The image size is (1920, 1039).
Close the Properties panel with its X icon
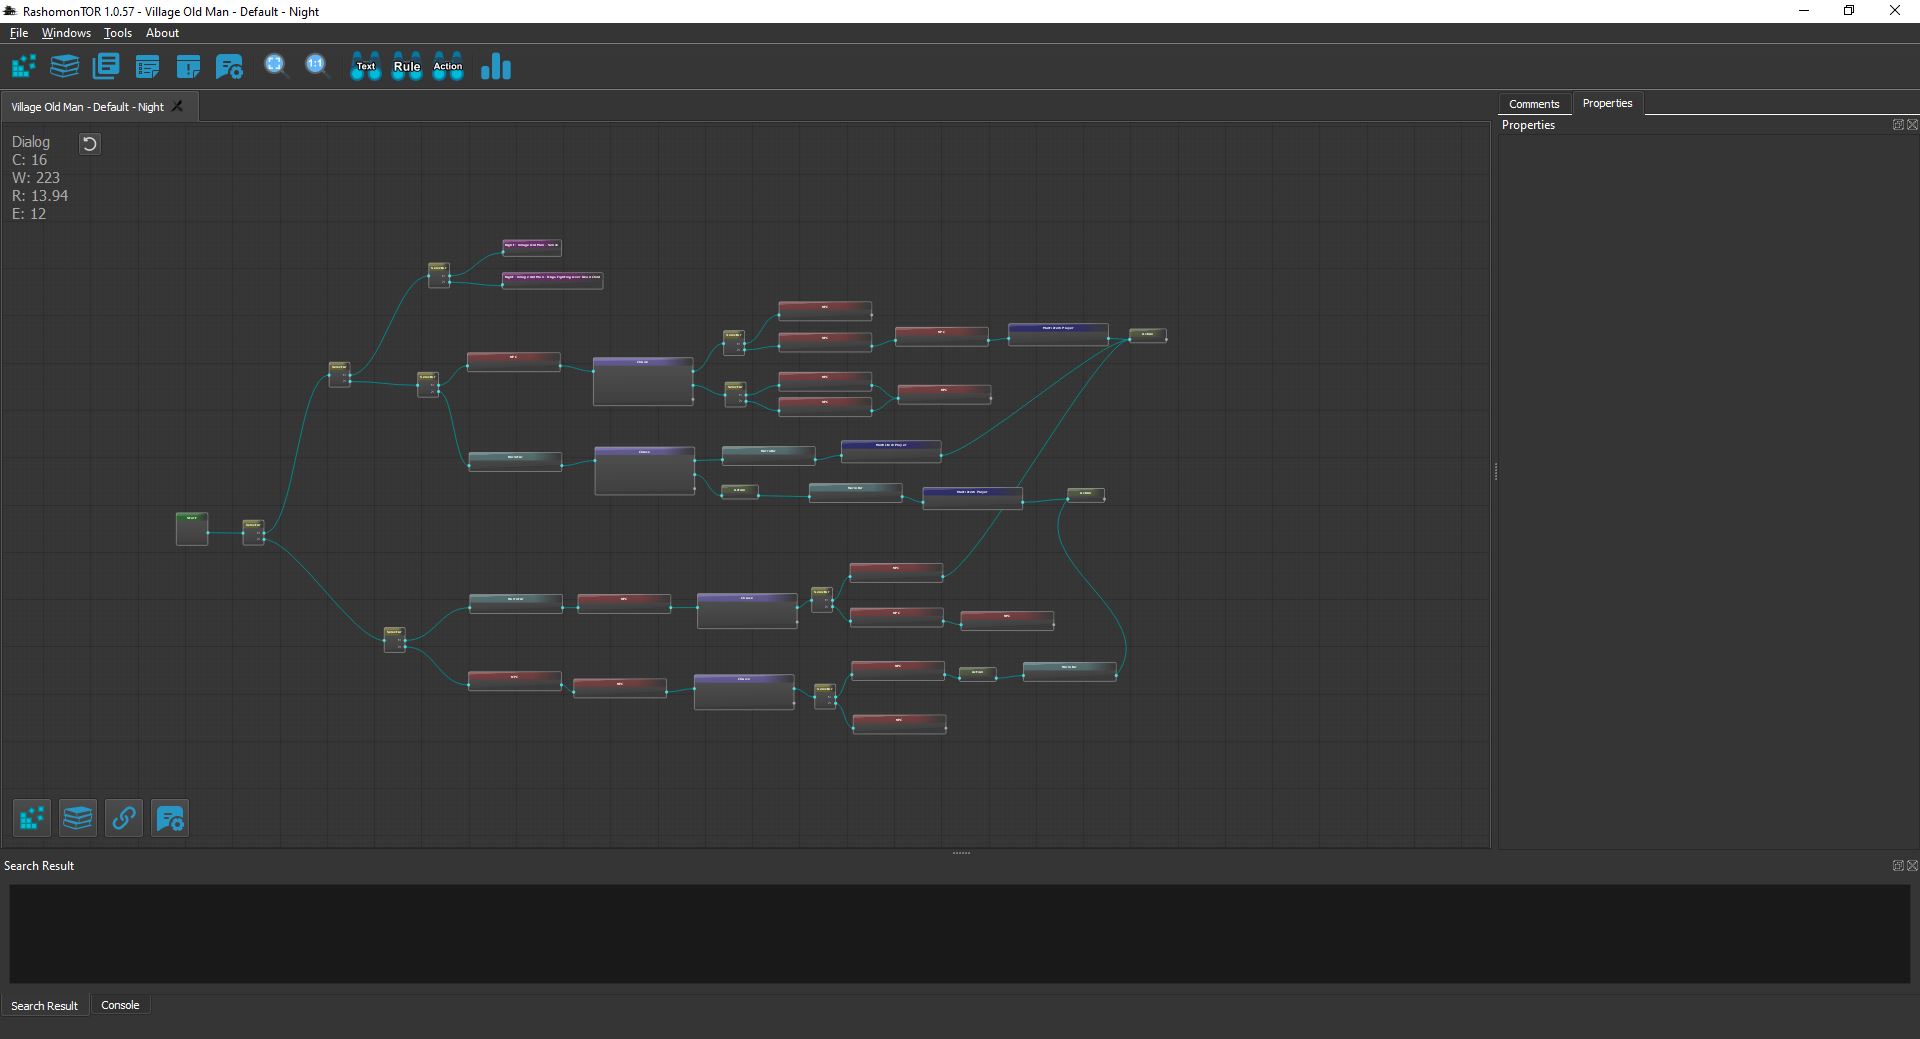click(x=1912, y=125)
